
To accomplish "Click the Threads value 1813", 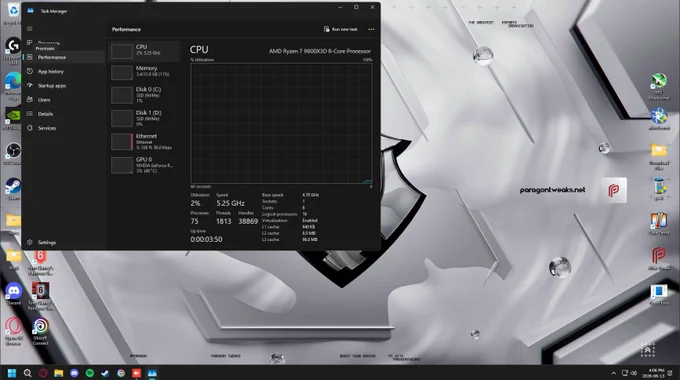I will click(x=223, y=222).
